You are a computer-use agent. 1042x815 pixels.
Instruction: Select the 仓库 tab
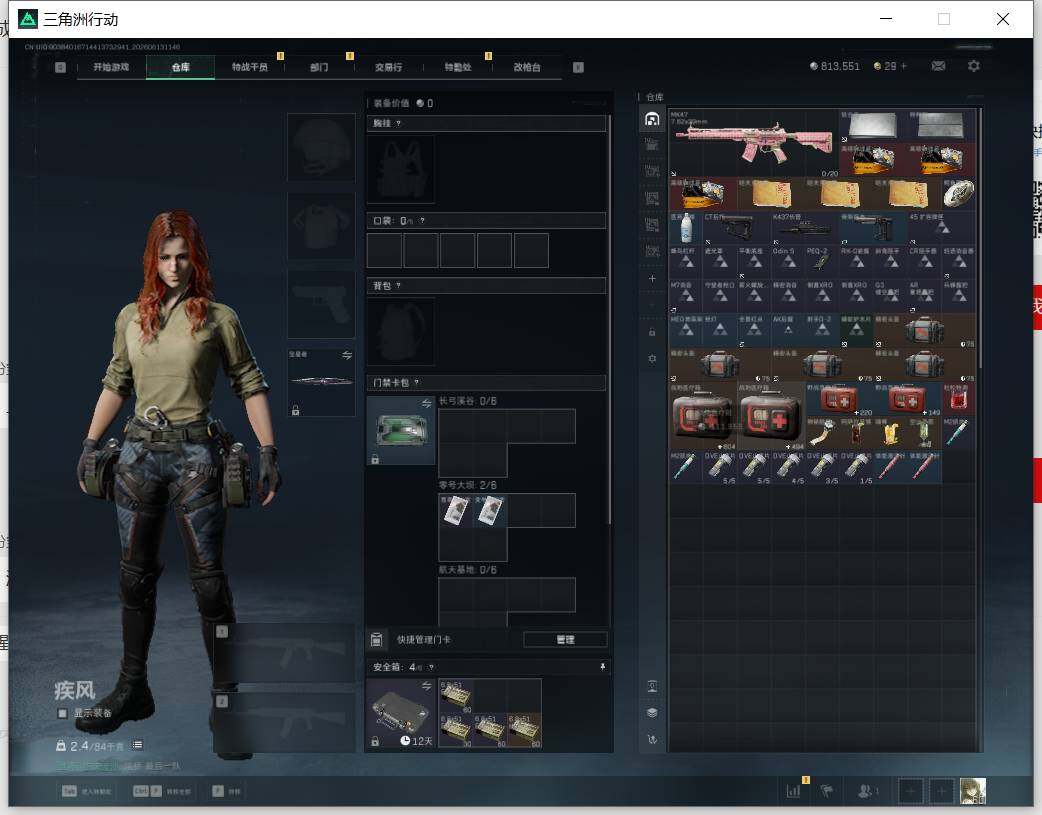(x=181, y=67)
